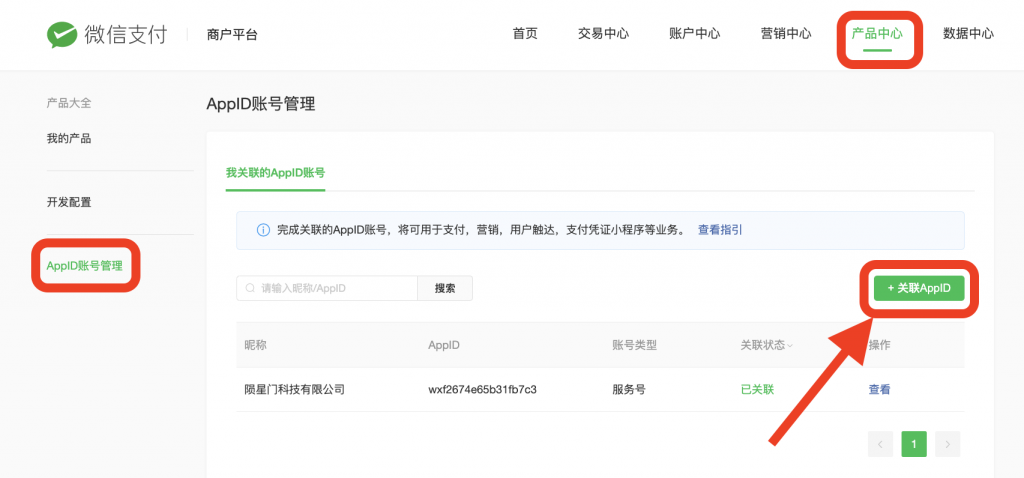Image resolution: width=1024 pixels, height=478 pixels.
Task: Click the WeChat Pay green logo icon
Action: tap(62, 35)
